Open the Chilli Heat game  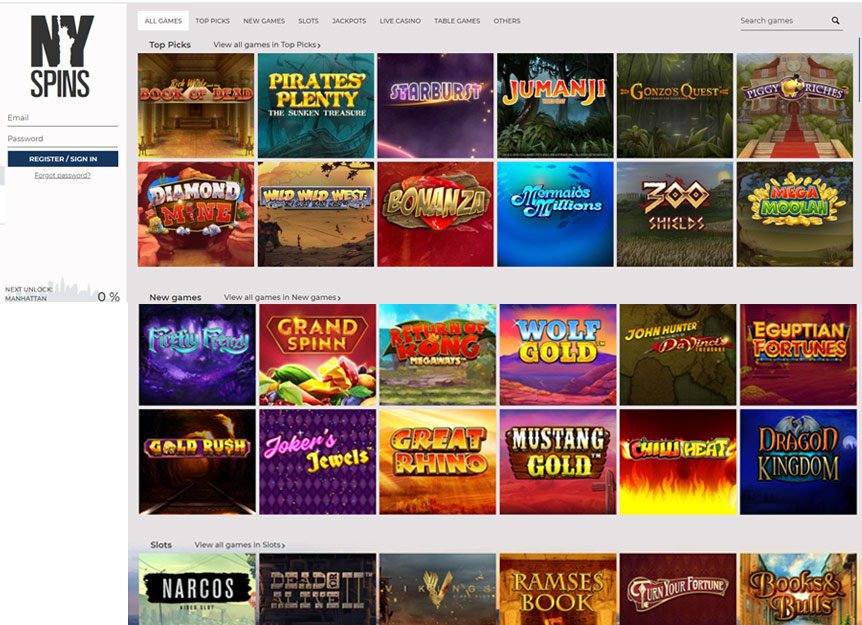point(678,462)
